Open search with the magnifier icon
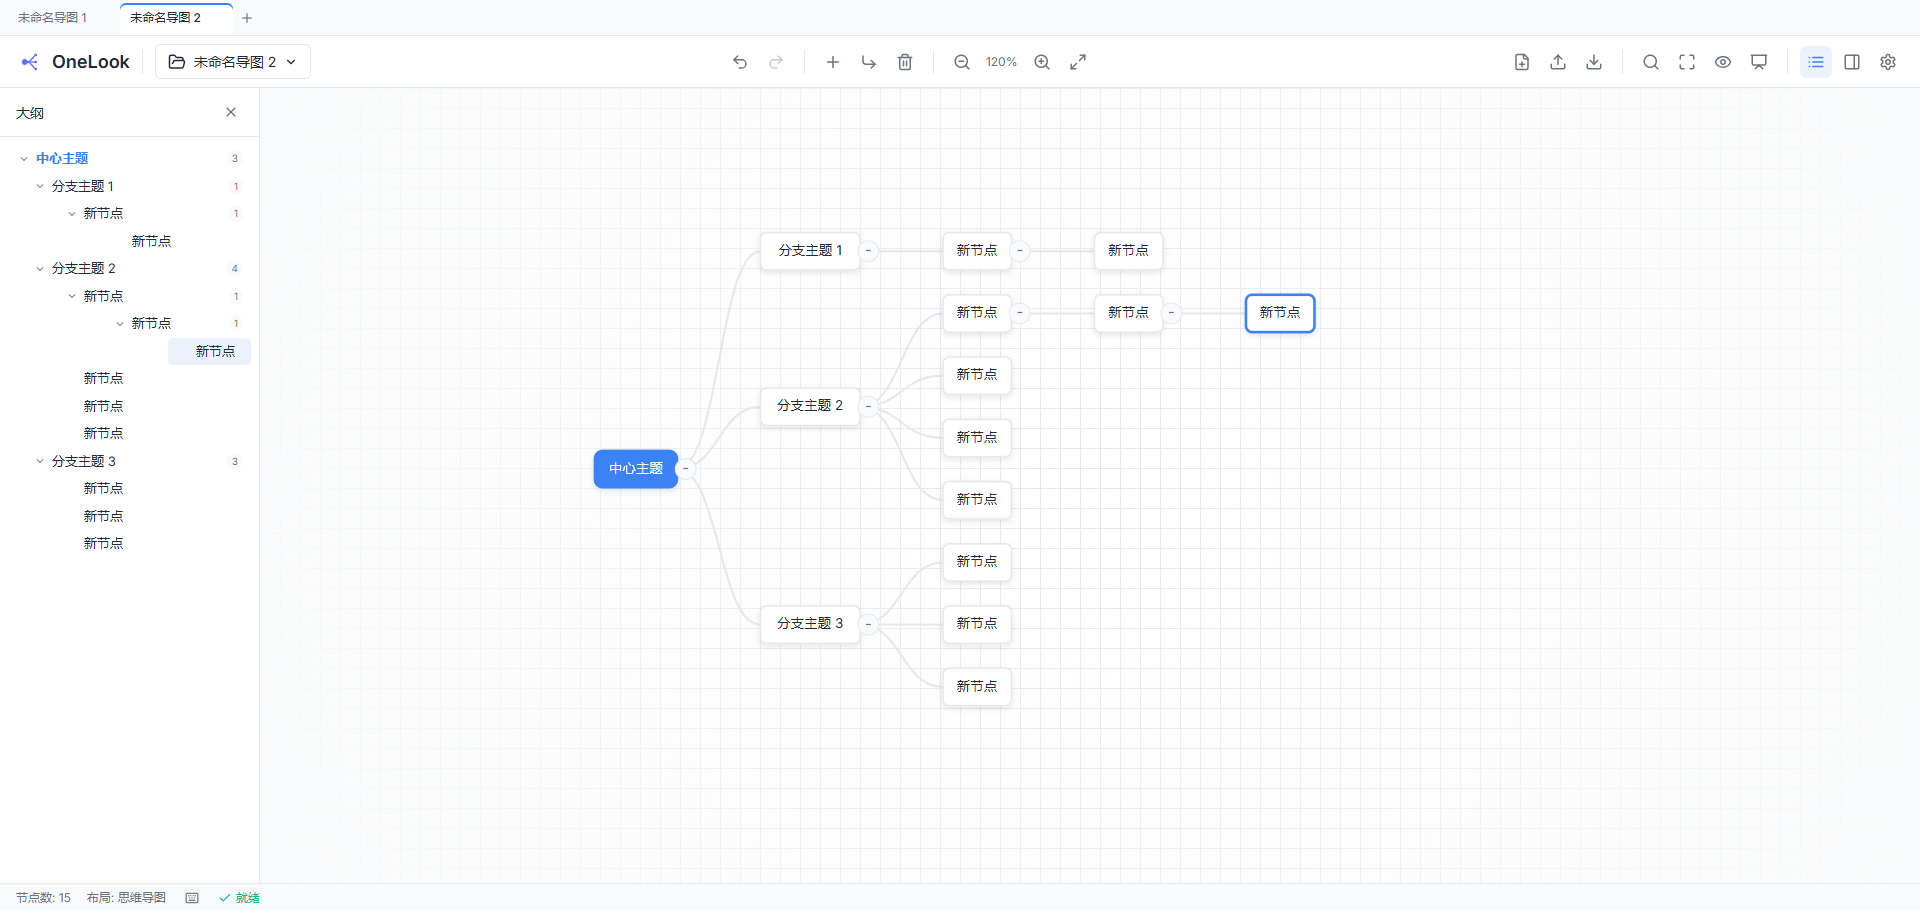Image resolution: width=1920 pixels, height=911 pixels. point(1651,62)
